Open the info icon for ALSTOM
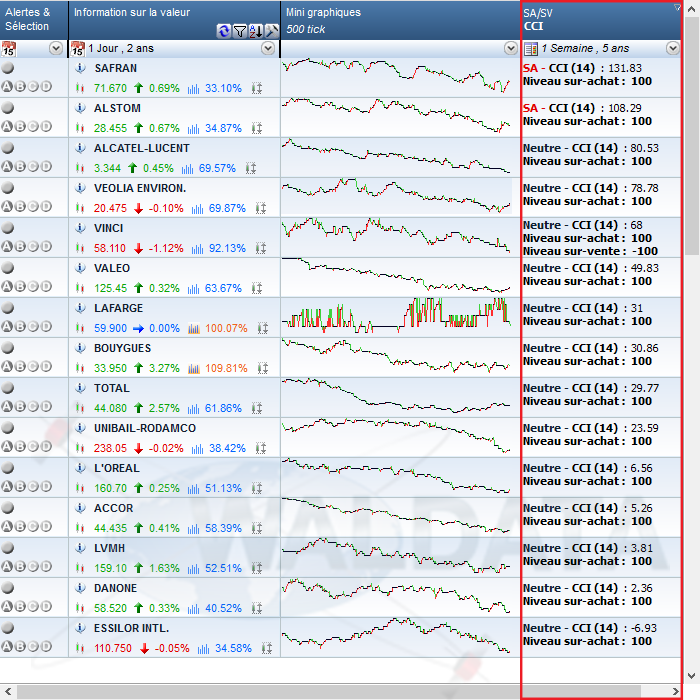Image resolution: width=700 pixels, height=700 pixels. coord(80,108)
